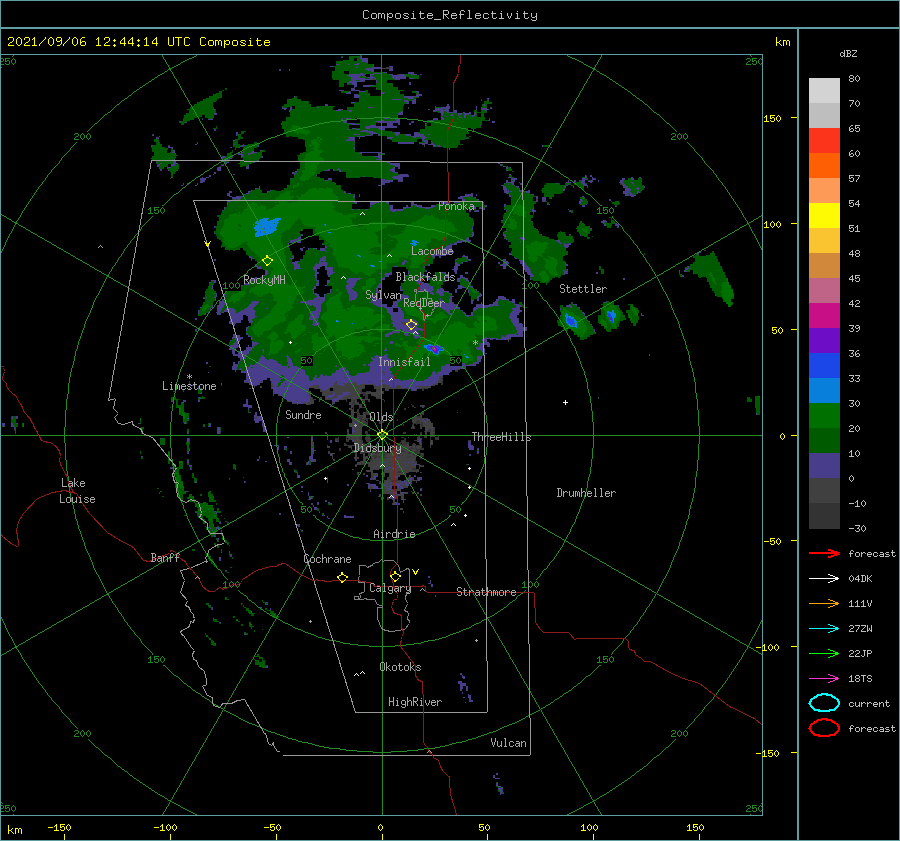The width and height of the screenshot is (900, 841).
Task: Click the yellow diamond marker above Calgary
Action: click(x=395, y=576)
